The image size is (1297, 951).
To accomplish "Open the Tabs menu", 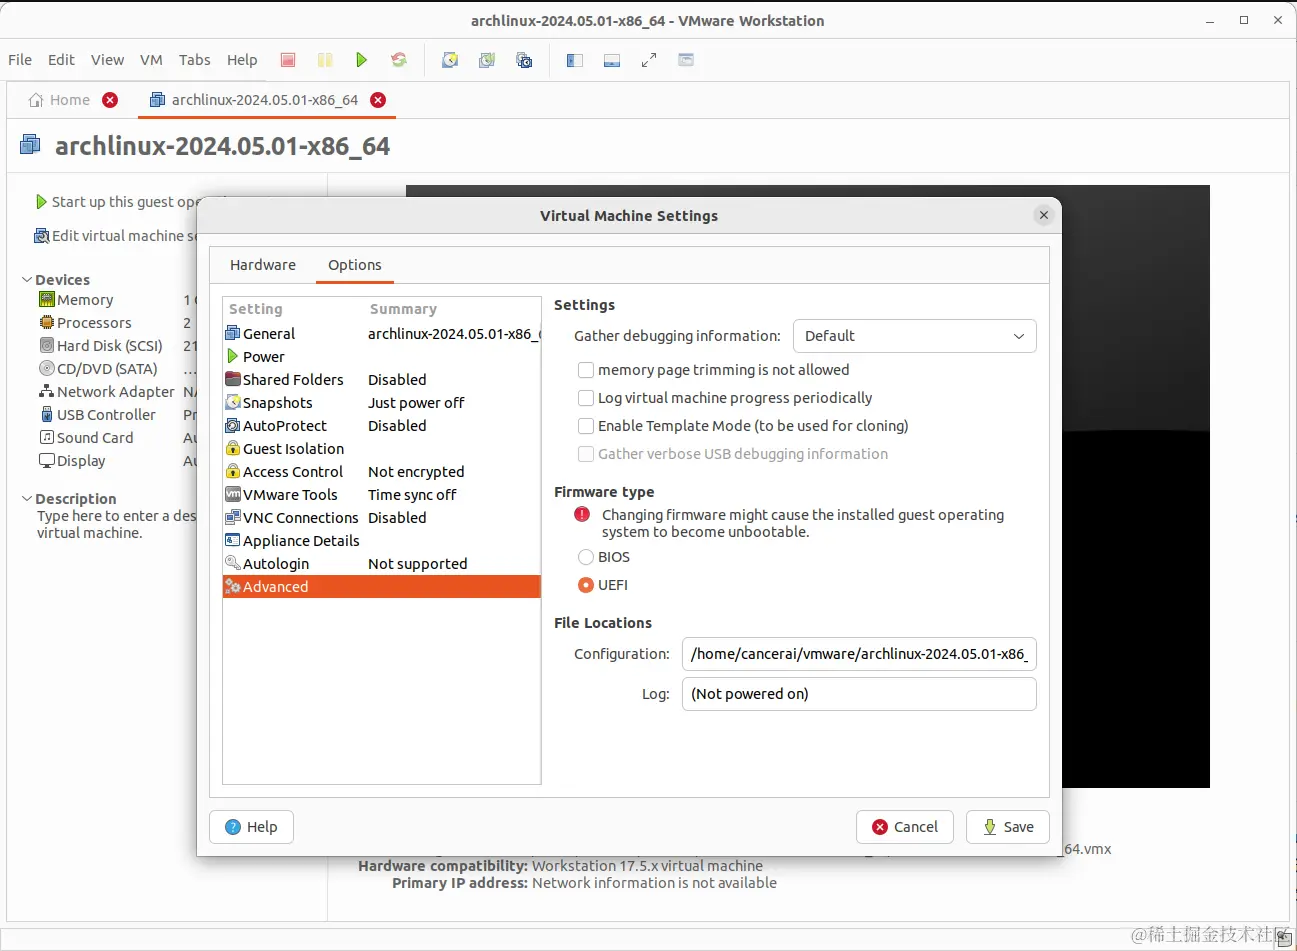I will coord(194,60).
